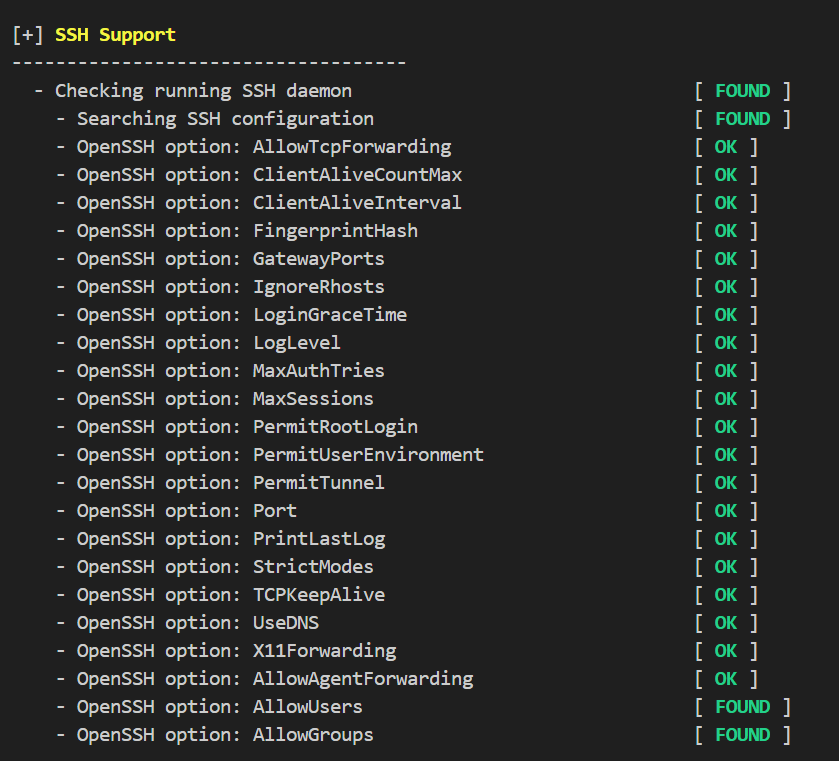Select the IgnoreRhosts option text
The image size is (839, 761).
point(319,287)
